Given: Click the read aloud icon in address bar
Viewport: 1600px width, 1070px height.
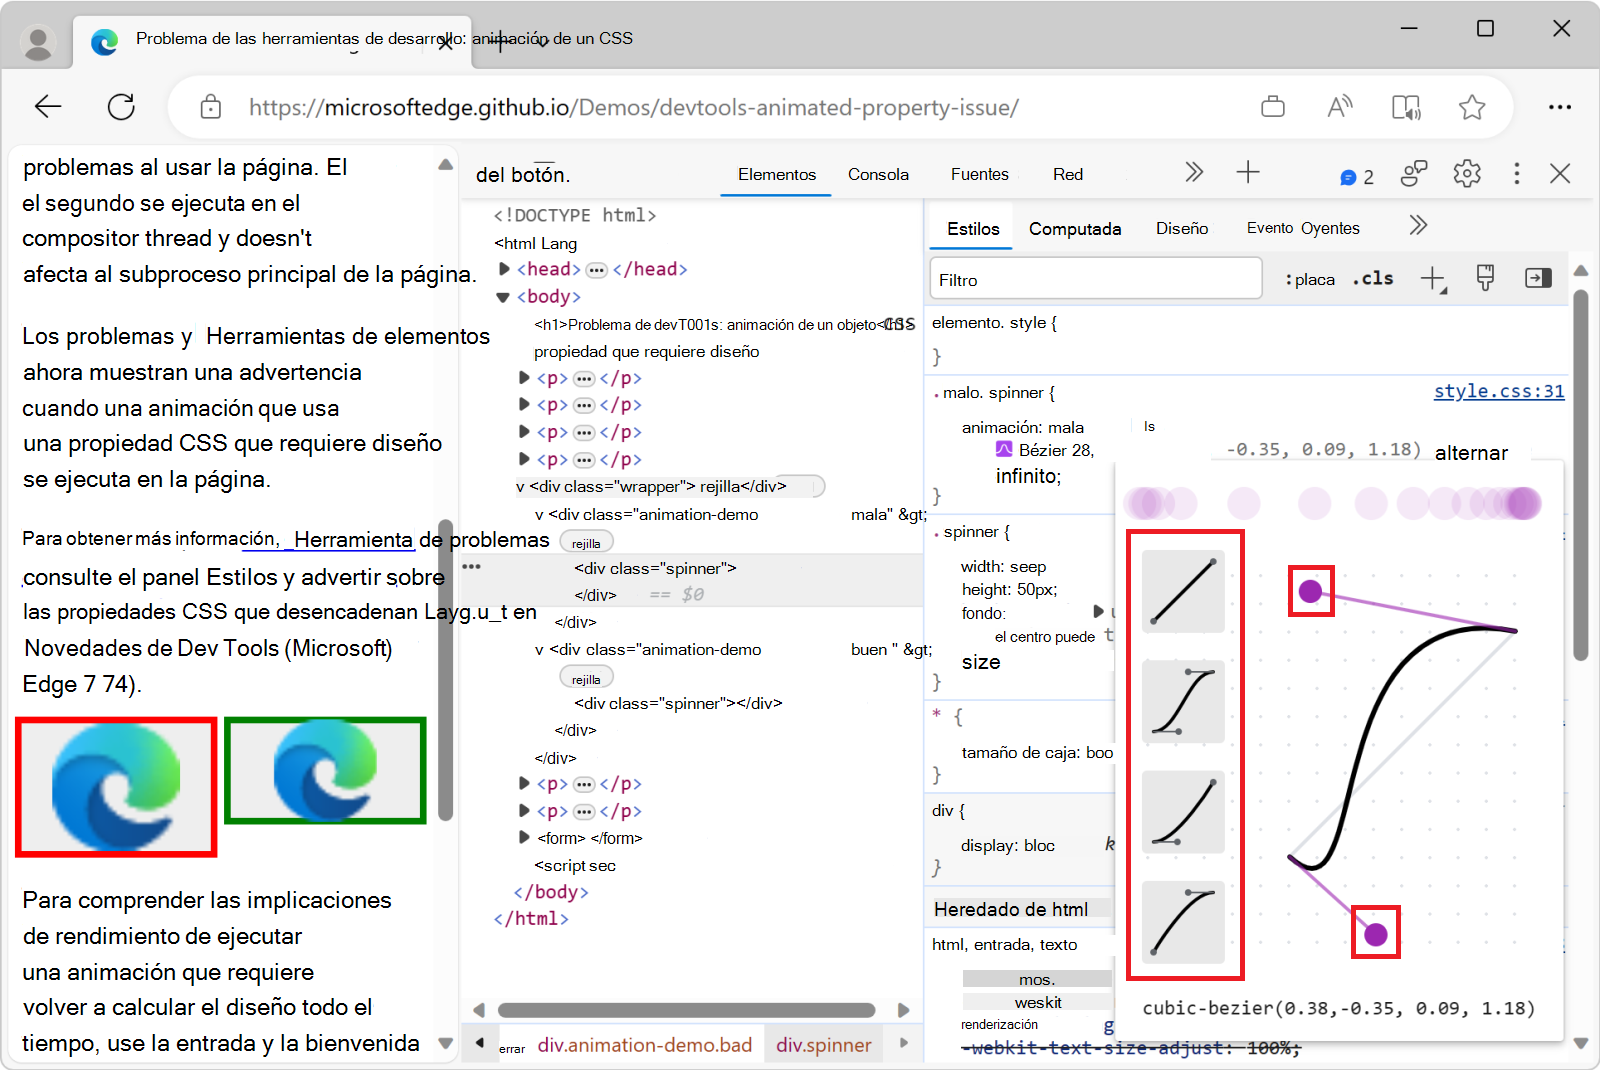Looking at the screenshot, I should click(x=1340, y=106).
